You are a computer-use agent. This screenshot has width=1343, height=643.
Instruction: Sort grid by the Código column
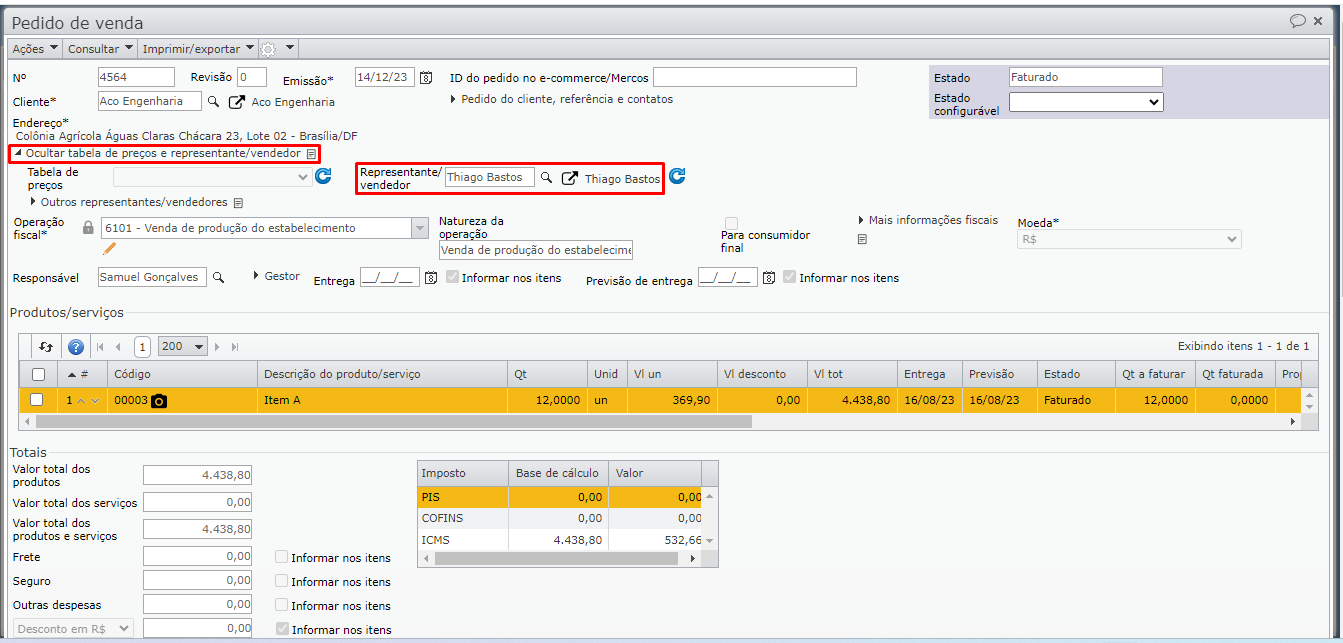coord(182,374)
